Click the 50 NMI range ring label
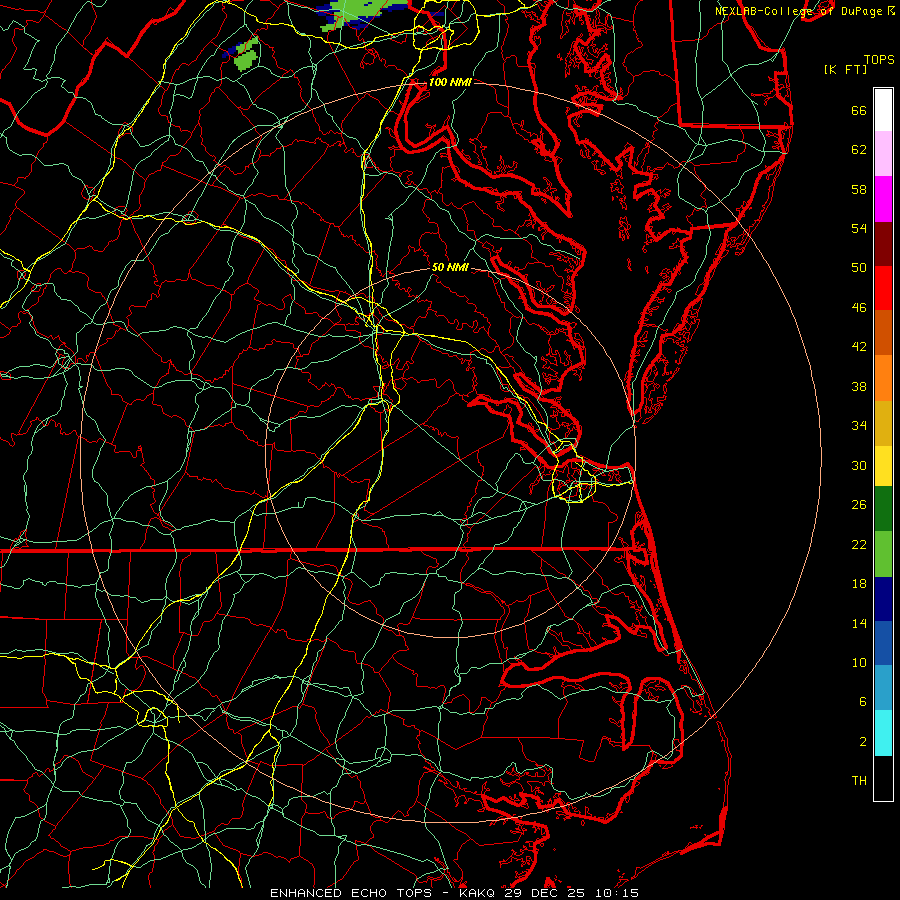This screenshot has height=900, width=900. pos(450,267)
